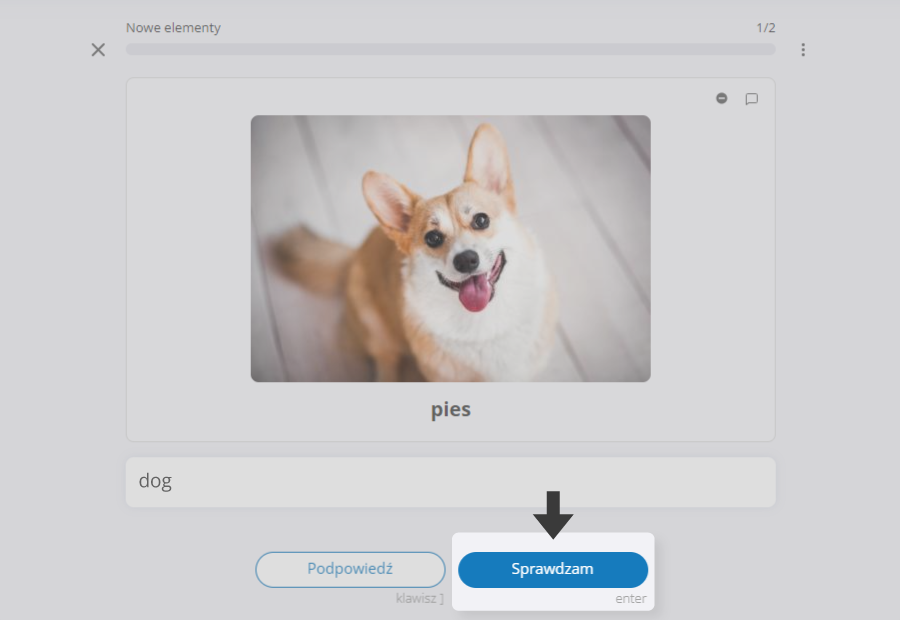900x620 pixels.
Task: Focus the answer field containing "dog"
Action: click(x=451, y=482)
